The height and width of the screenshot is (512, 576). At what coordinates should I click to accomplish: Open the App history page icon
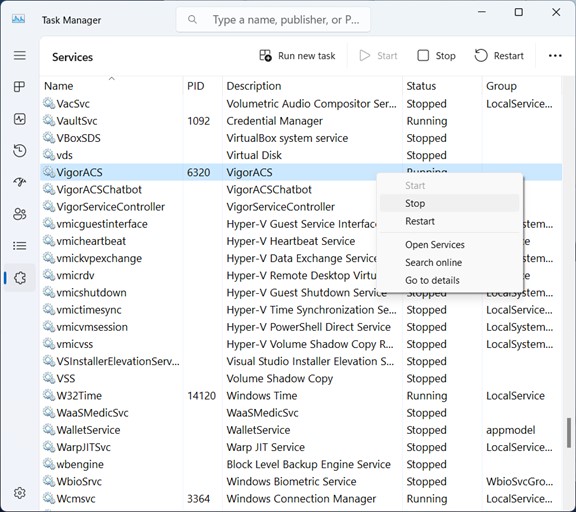(19, 151)
